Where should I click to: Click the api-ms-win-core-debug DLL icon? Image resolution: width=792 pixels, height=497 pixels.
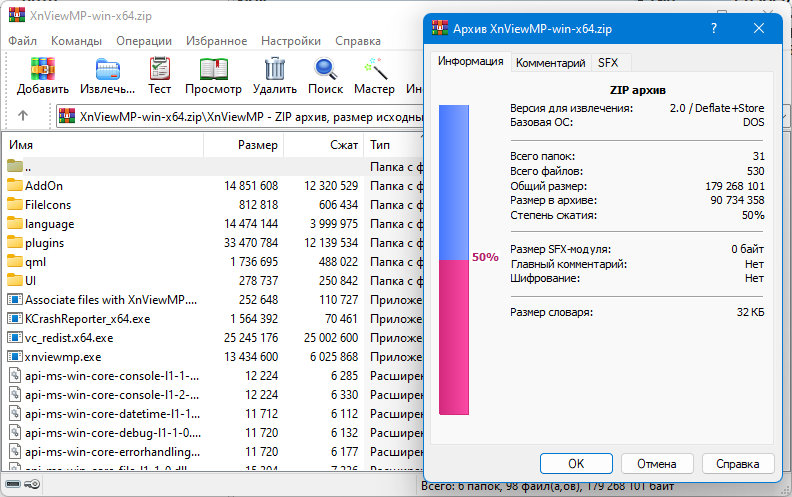click(x=15, y=433)
